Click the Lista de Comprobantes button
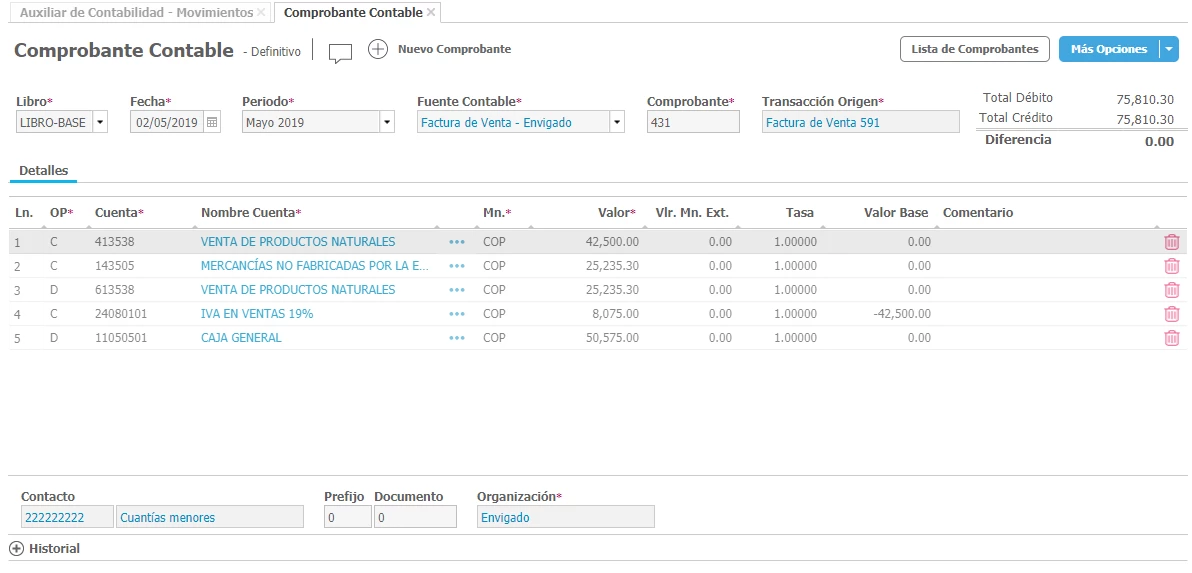The image size is (1192, 573). (x=974, y=49)
